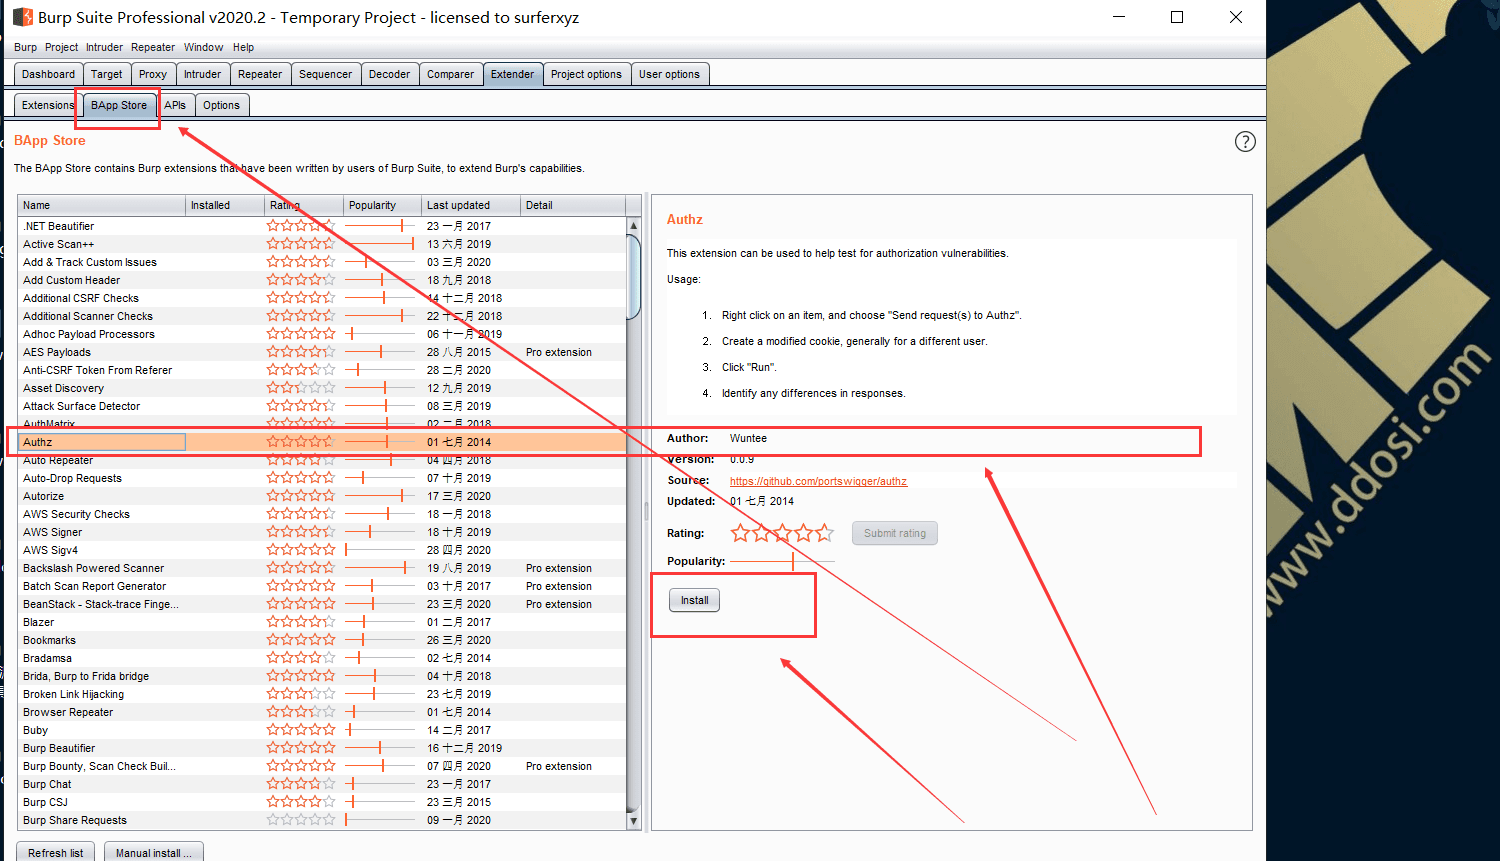Click the Refresh list button

(x=56, y=853)
